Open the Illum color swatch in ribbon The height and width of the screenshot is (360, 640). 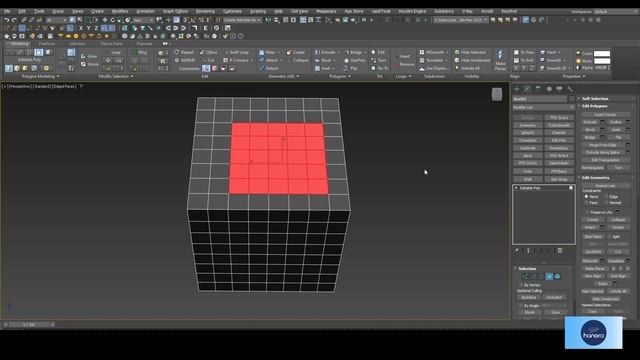tap(602, 61)
